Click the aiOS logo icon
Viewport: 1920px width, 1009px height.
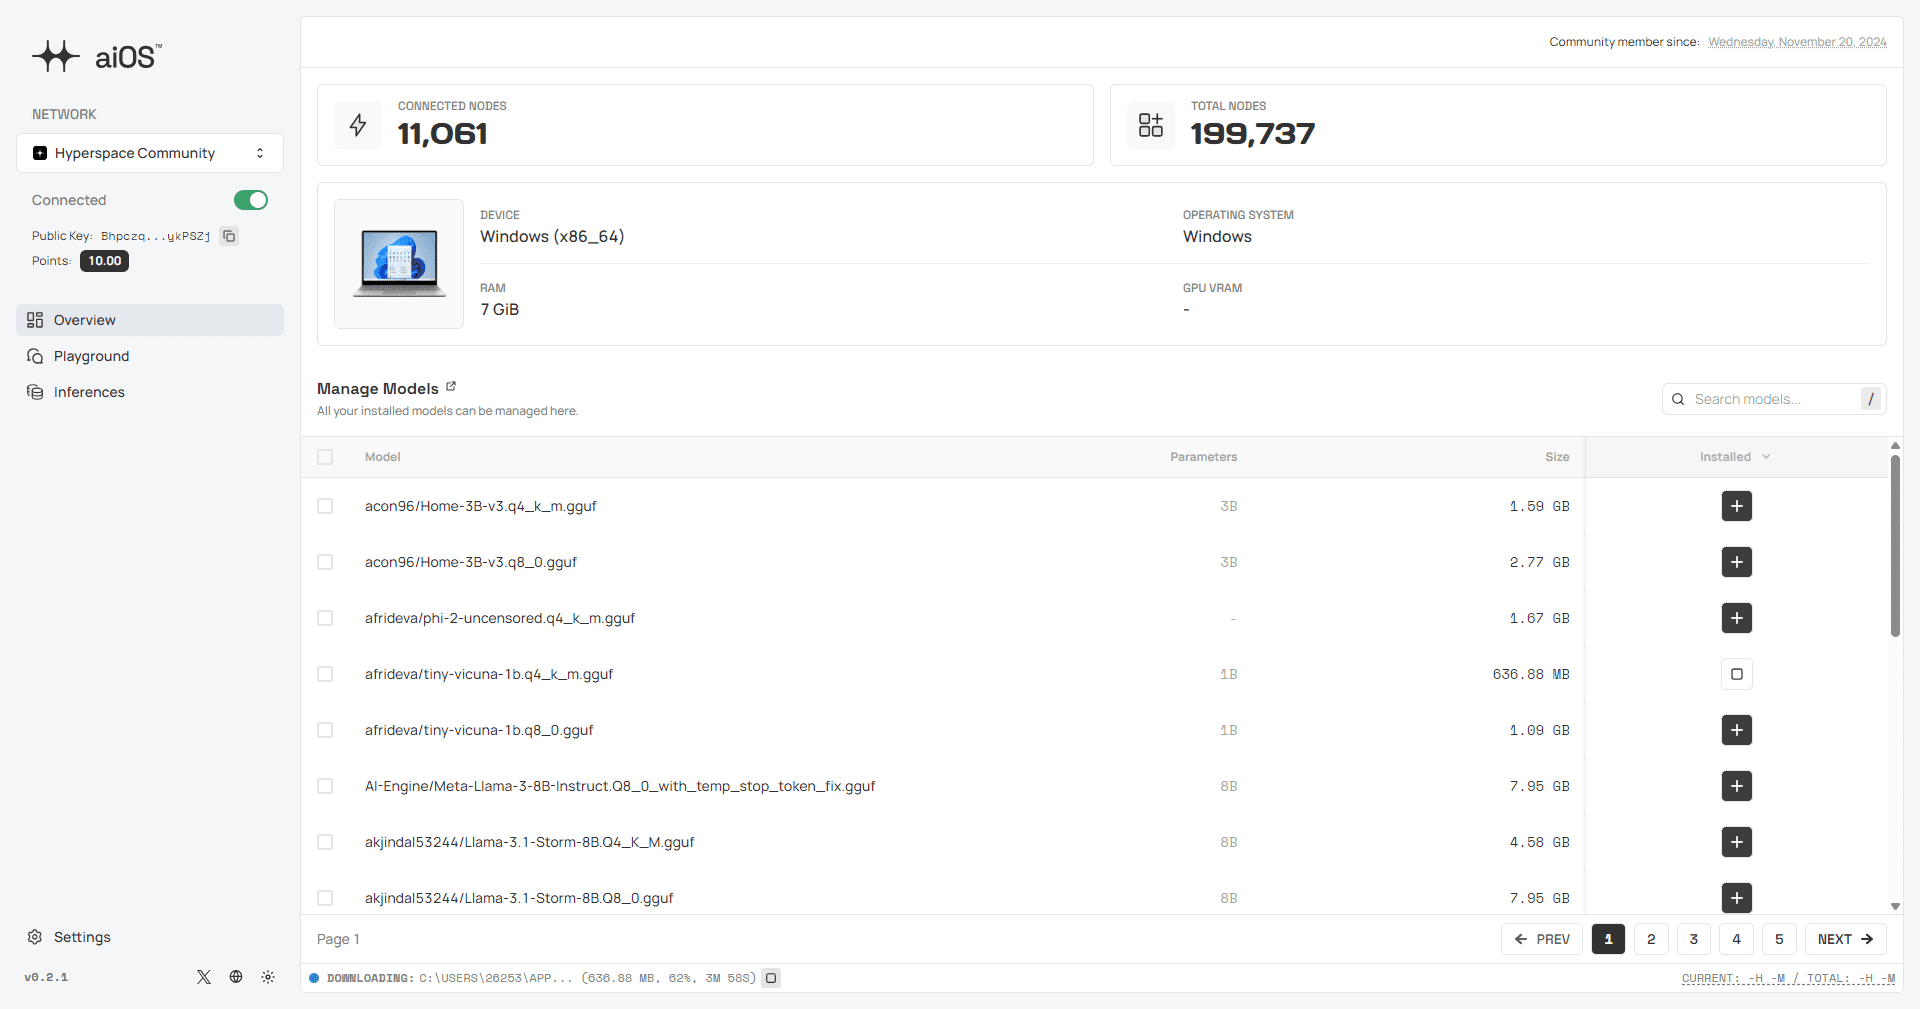pyautogui.click(x=55, y=56)
